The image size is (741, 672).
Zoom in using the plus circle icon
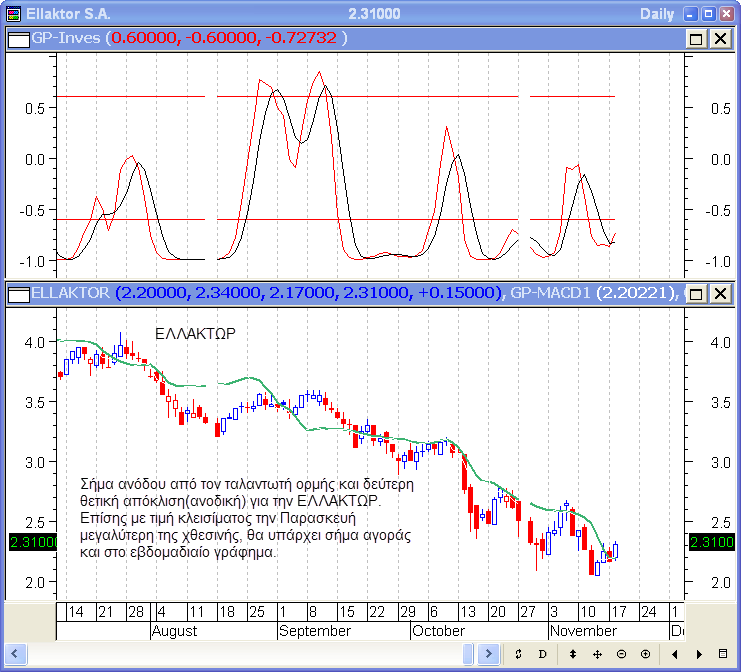tap(645, 654)
